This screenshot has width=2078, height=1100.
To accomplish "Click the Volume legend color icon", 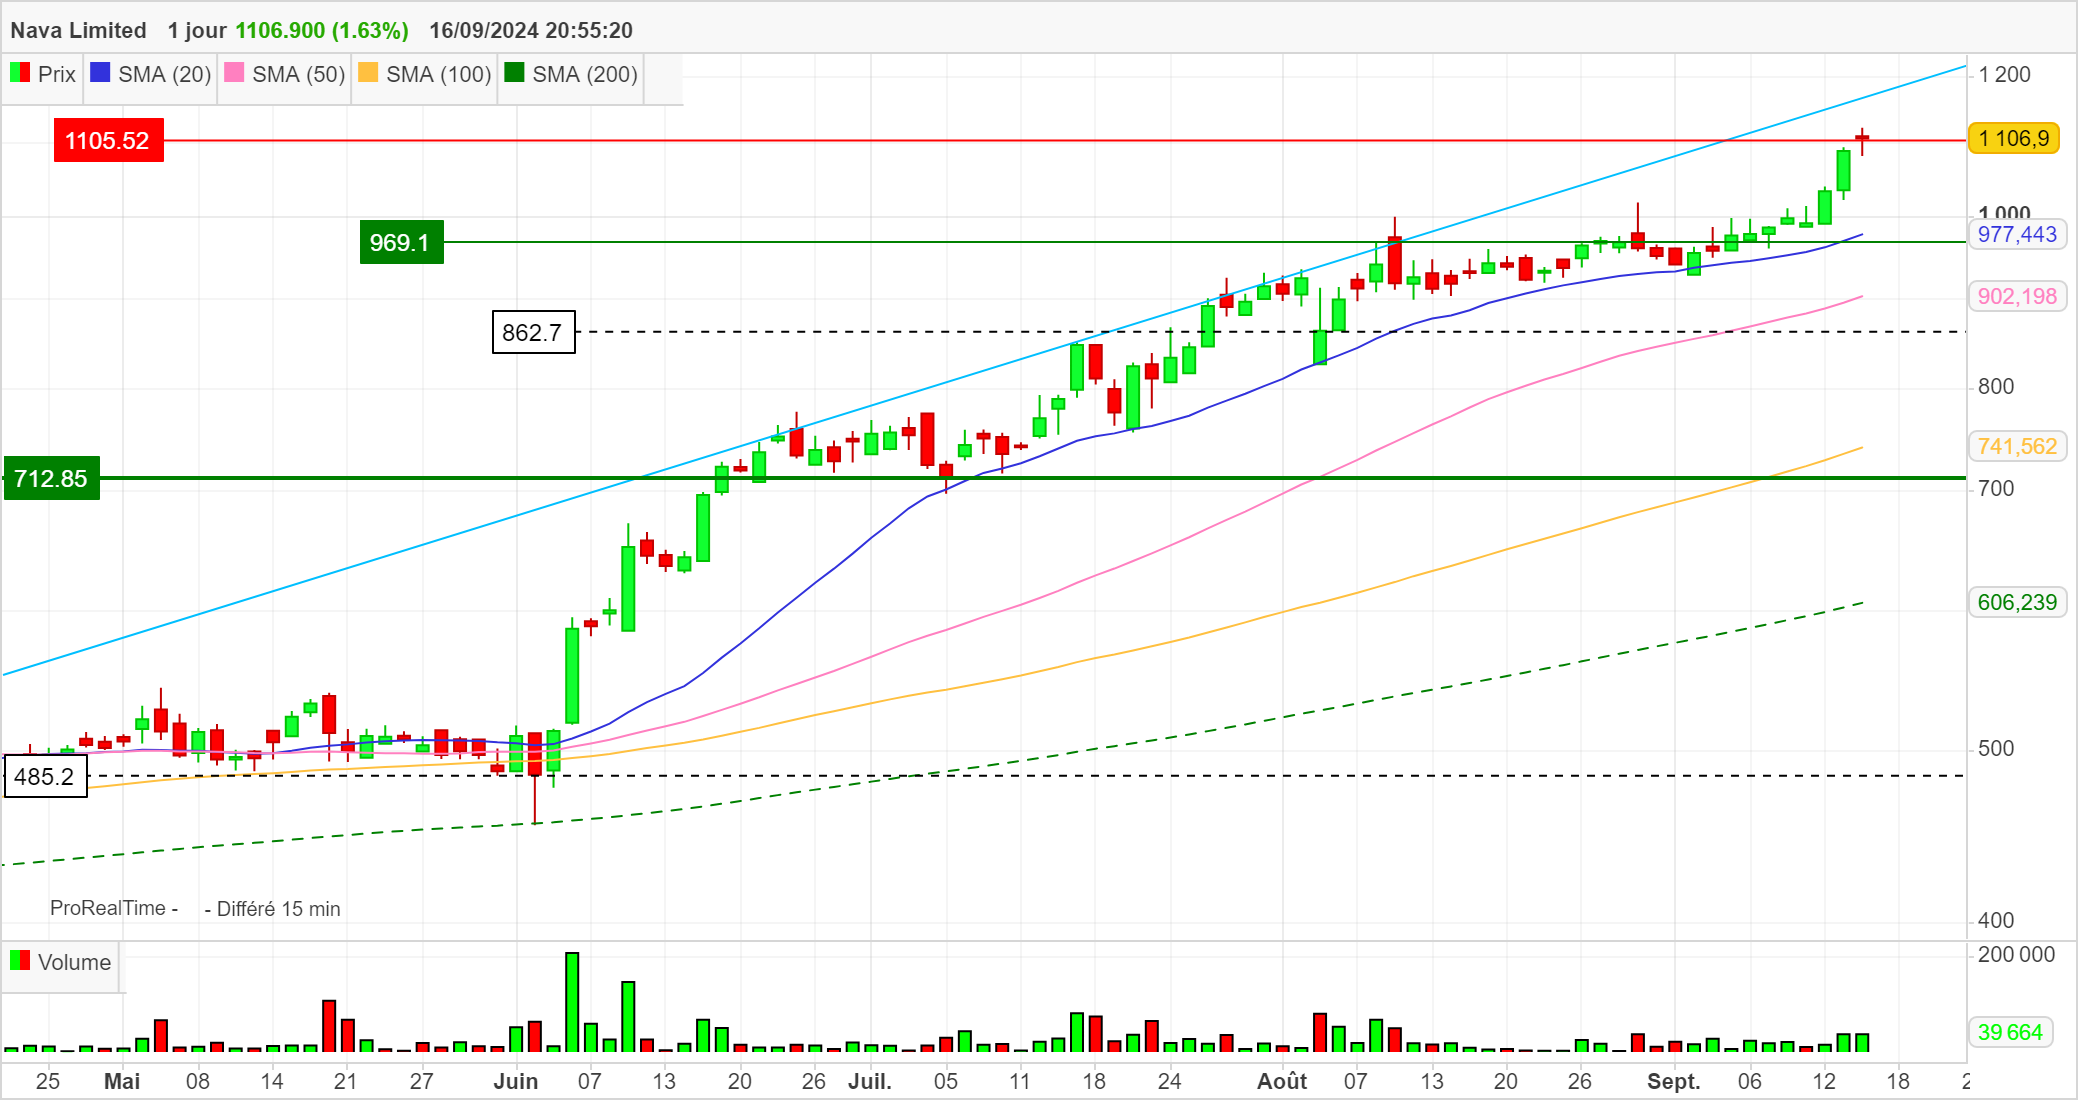I will pos(20,961).
